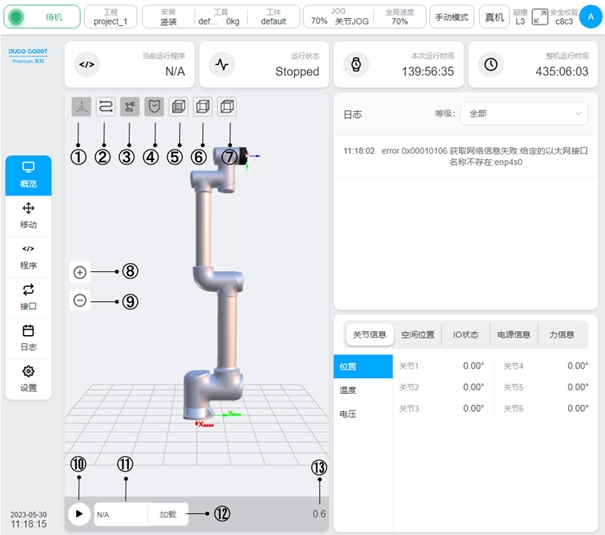605x535 pixels.
Task: Open the 日志 log page in sidebar
Action: [x=28, y=337]
